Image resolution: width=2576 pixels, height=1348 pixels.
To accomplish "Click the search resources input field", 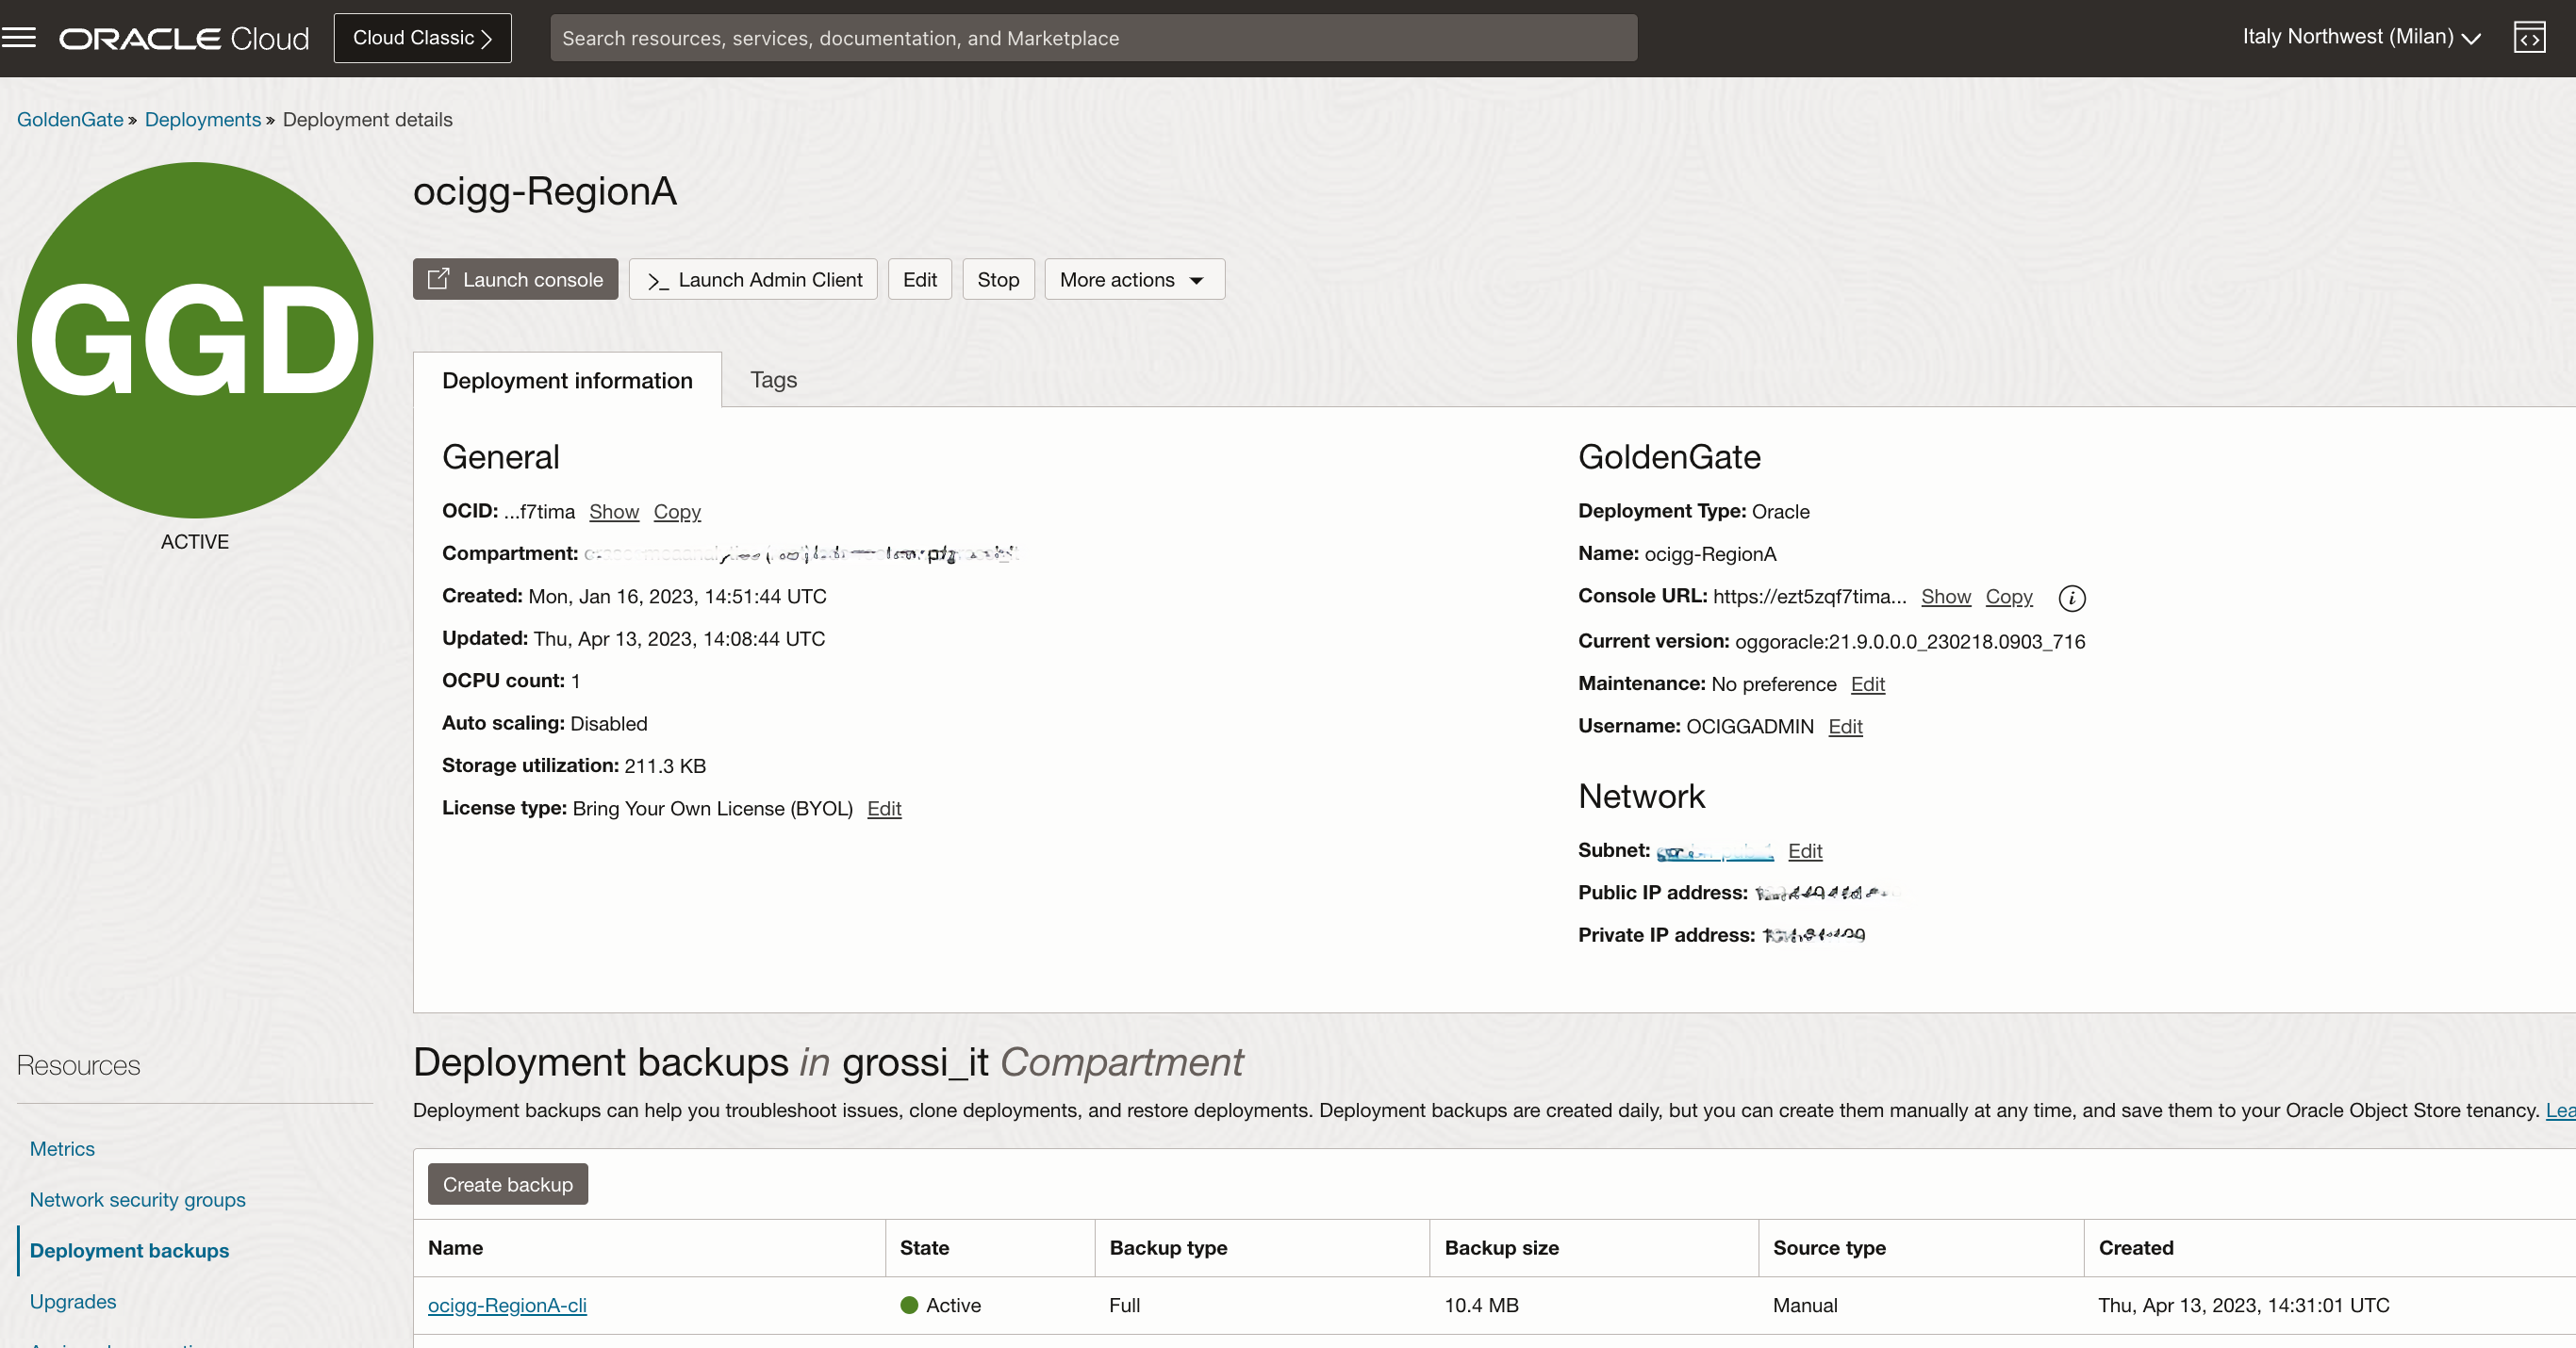I will click(1093, 38).
